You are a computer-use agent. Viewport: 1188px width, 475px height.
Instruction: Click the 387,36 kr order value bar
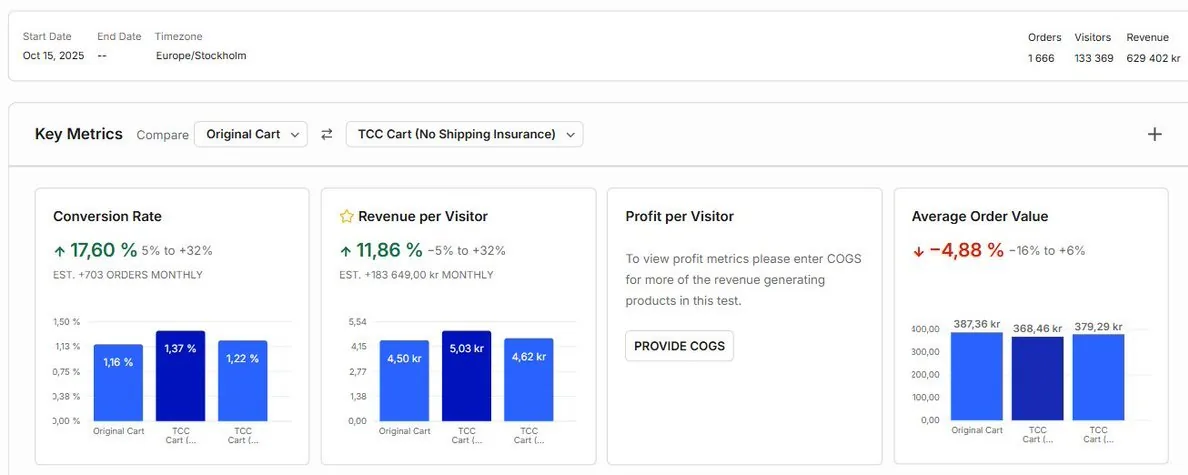[x=977, y=376]
